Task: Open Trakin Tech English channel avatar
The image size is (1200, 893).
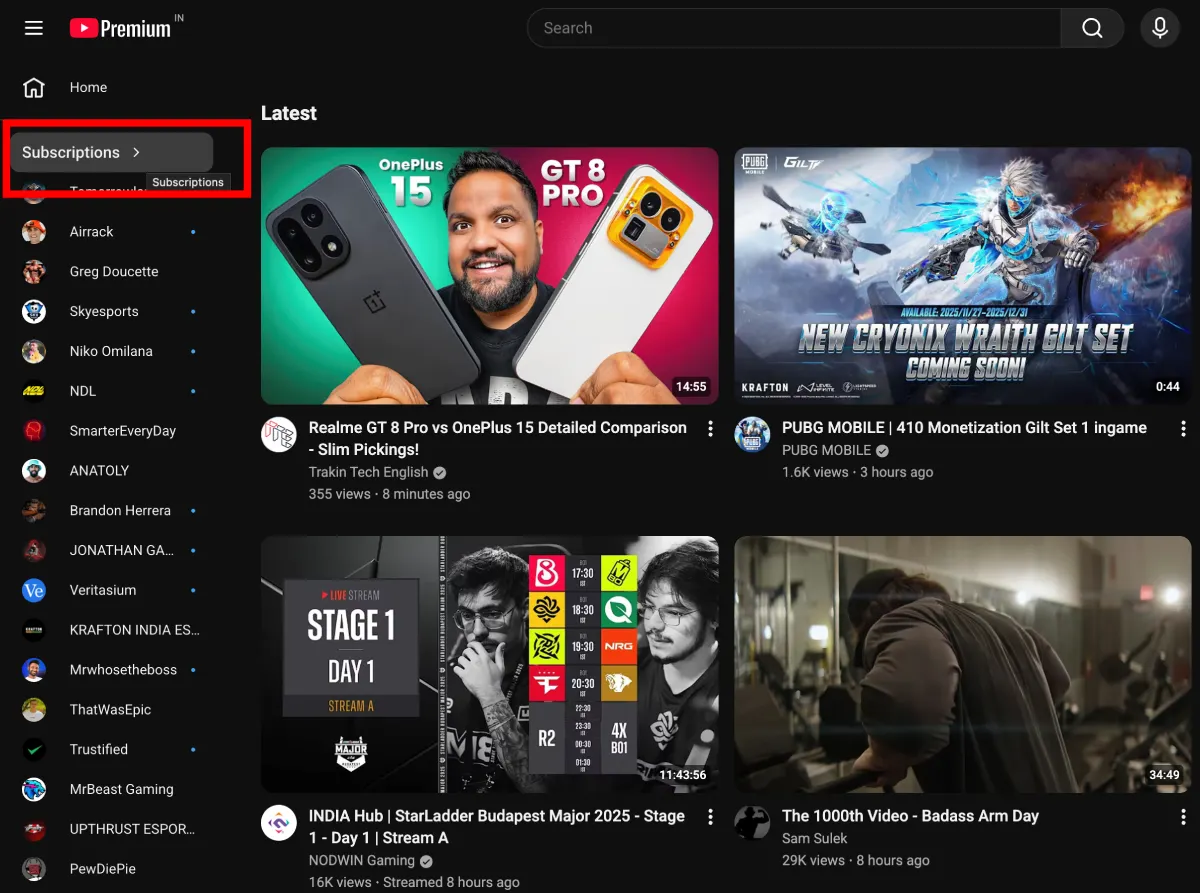Action: click(278, 434)
